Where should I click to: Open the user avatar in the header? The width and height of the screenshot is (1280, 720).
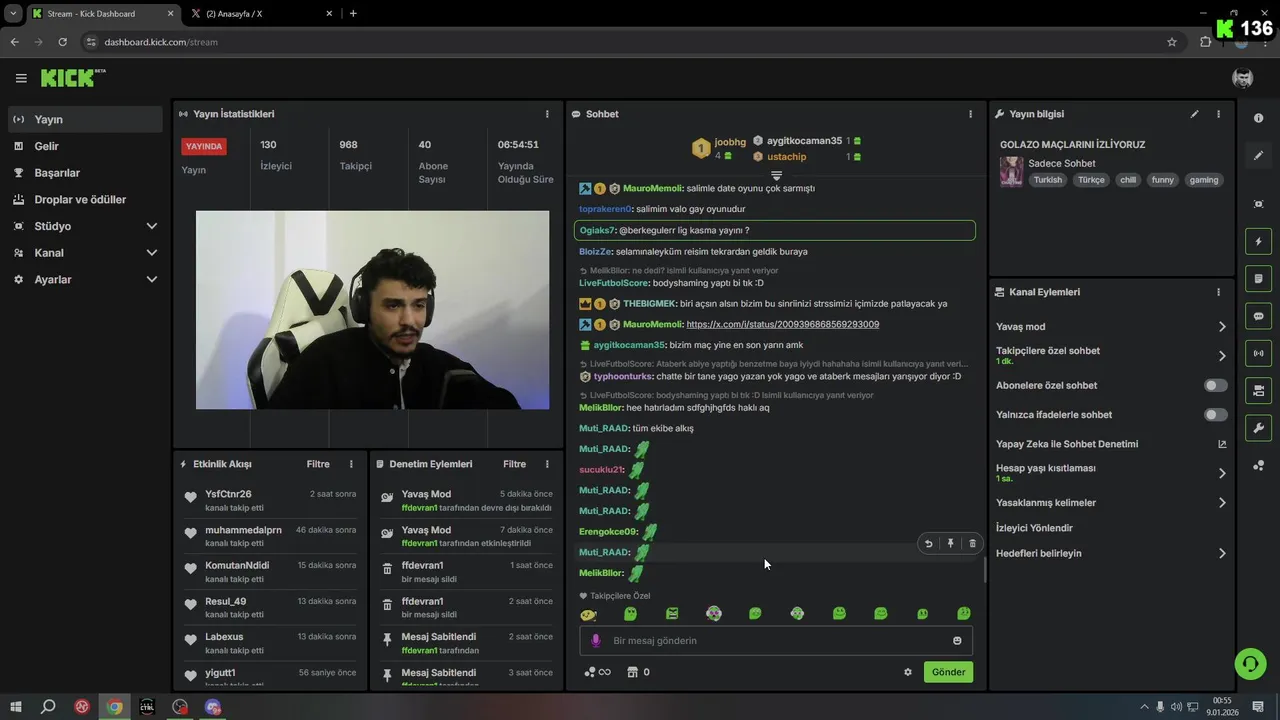coord(1242,78)
